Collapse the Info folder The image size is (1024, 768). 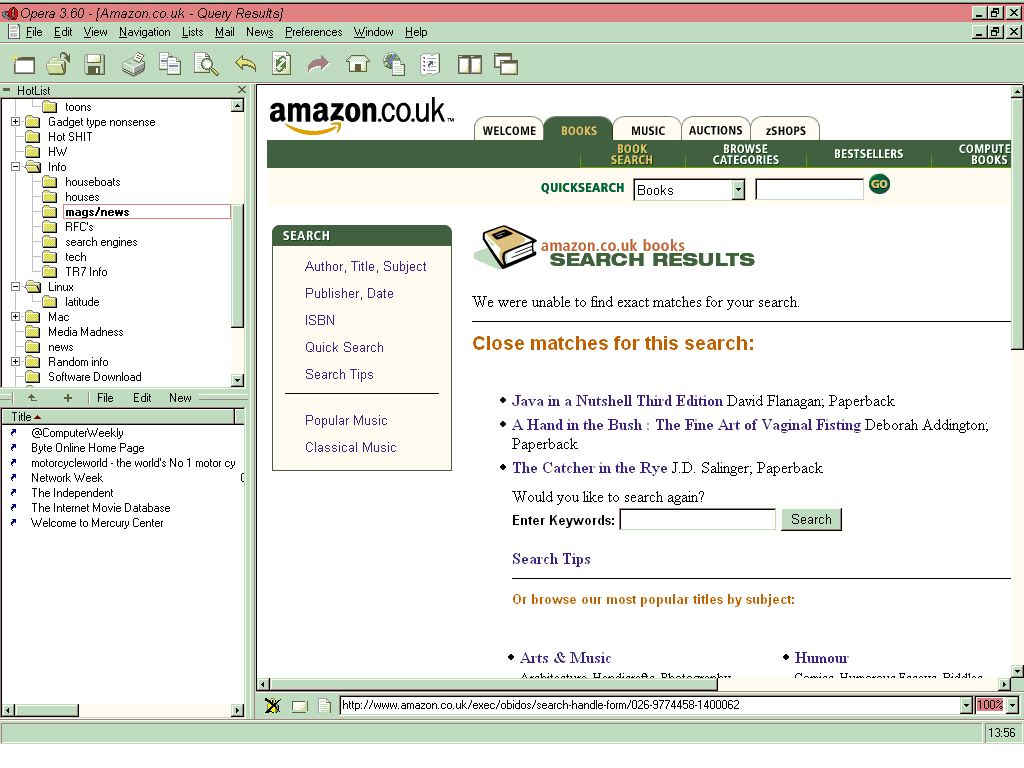(16, 167)
